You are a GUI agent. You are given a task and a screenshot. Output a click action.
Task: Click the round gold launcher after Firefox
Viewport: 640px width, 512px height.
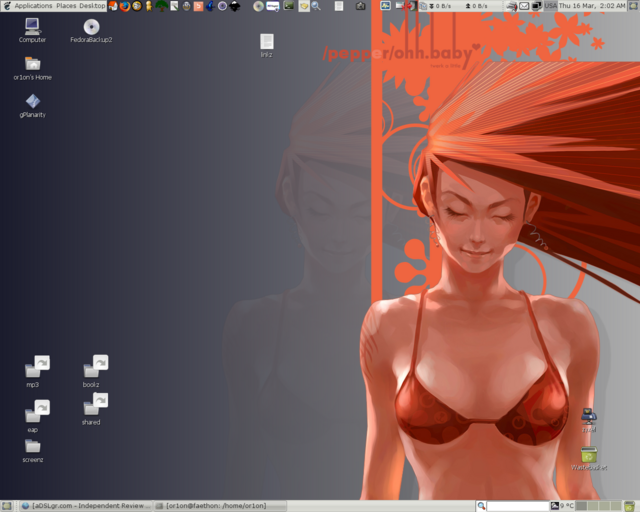[137, 6]
